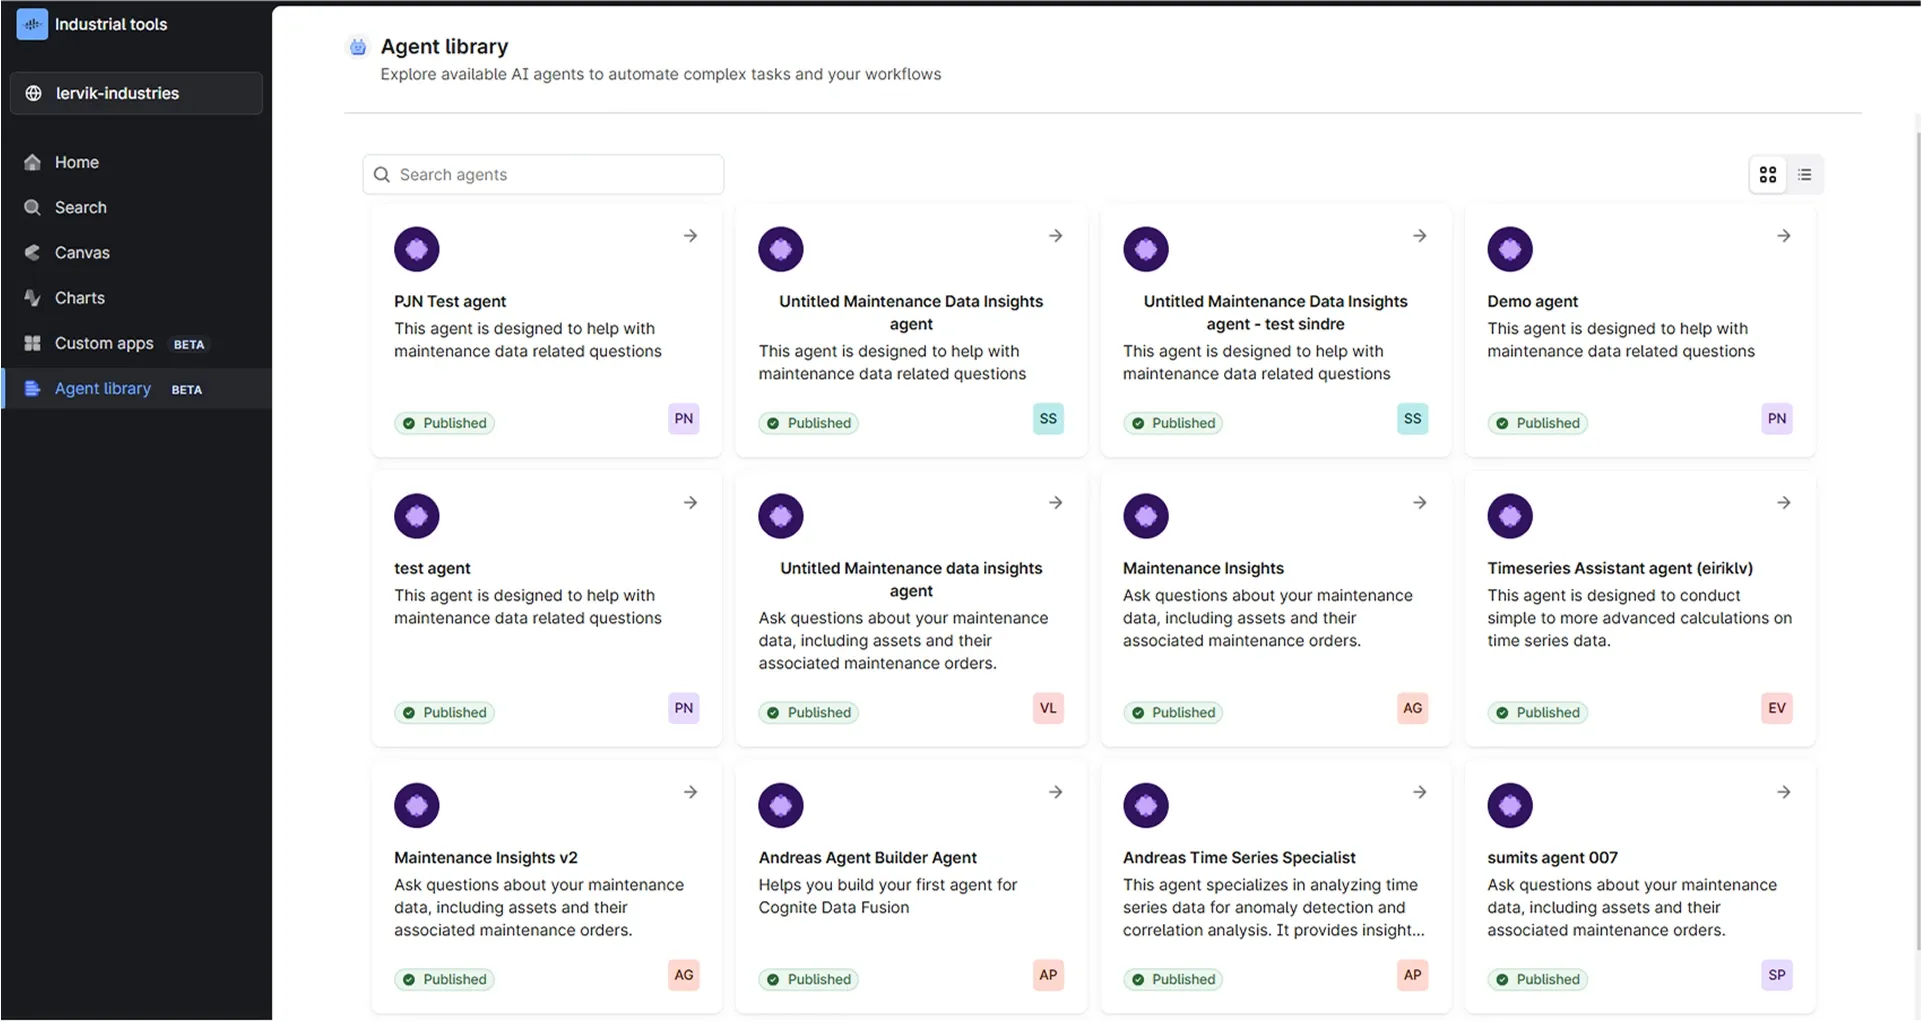Click the SP badge on sumits agent 007
The height and width of the screenshot is (1022, 1921).
point(1776,975)
